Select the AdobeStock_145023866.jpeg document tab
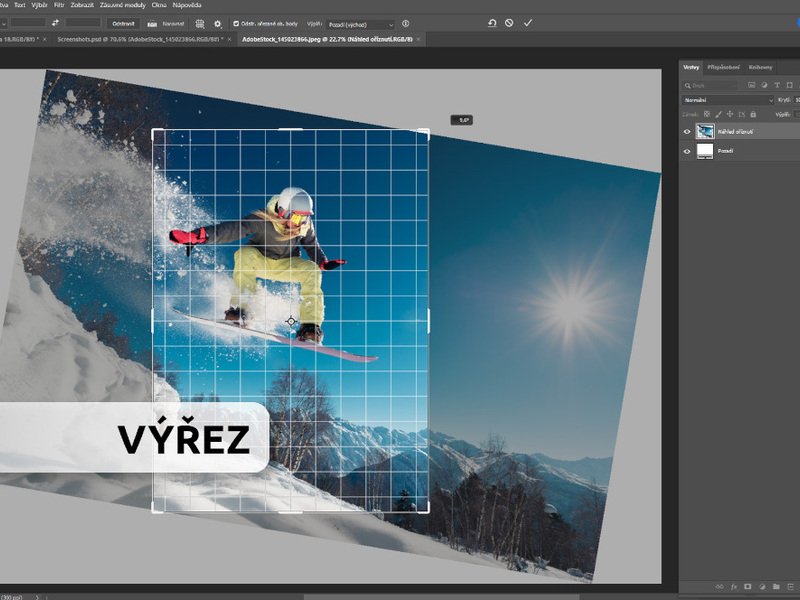The image size is (800, 600). (x=327, y=39)
